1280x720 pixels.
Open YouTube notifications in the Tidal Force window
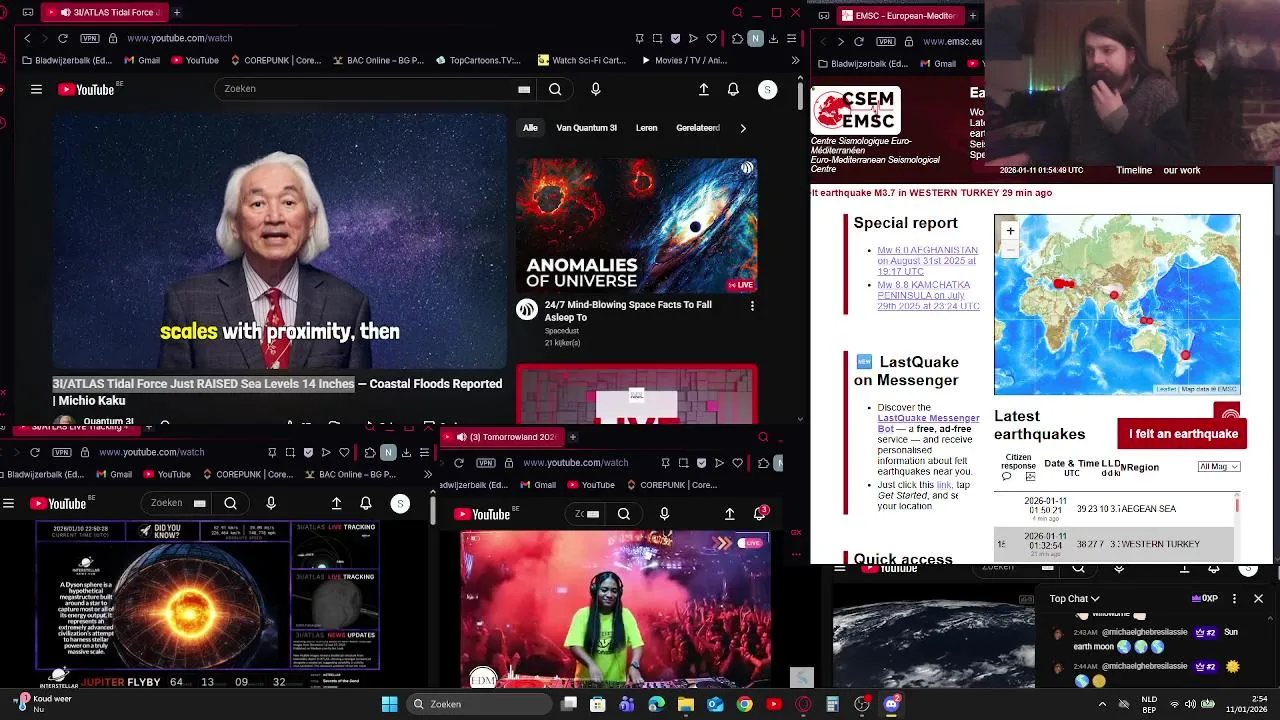[733, 89]
